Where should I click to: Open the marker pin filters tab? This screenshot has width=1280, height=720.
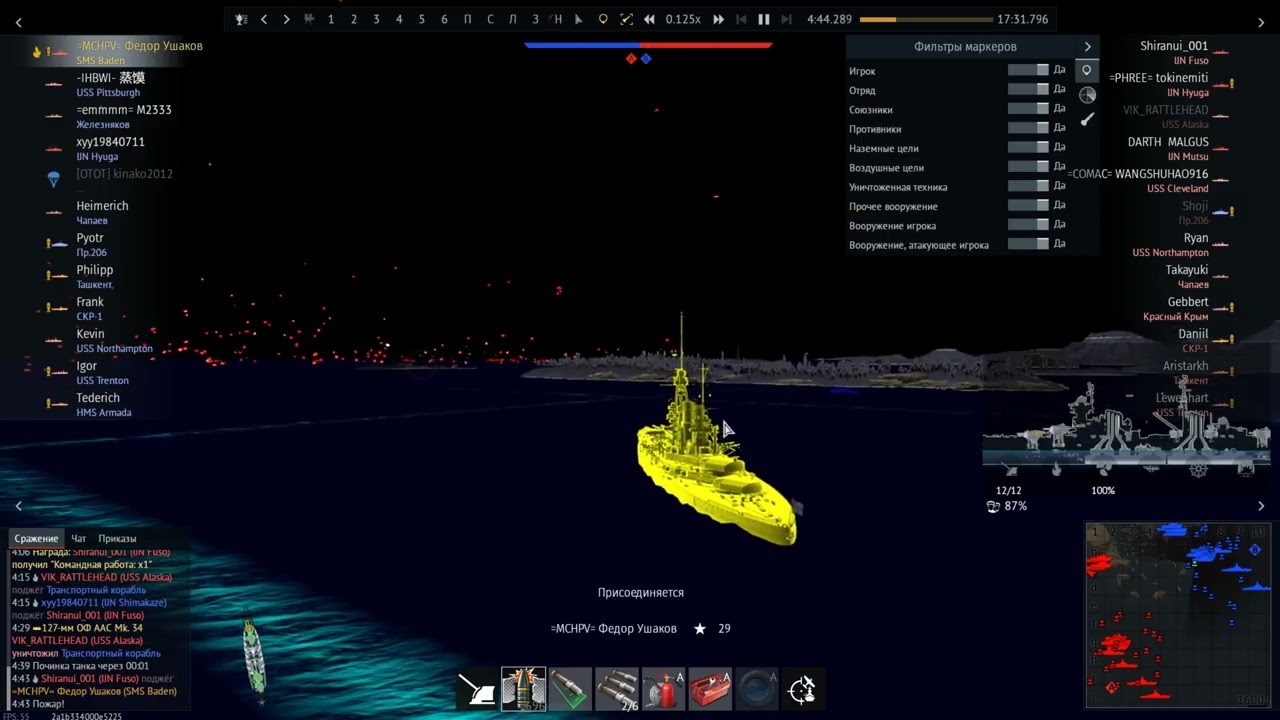click(1087, 71)
